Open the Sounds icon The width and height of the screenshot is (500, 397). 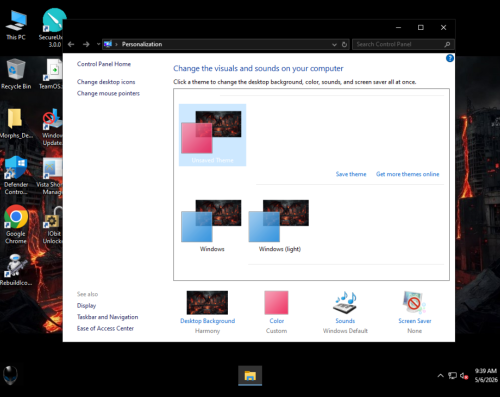(x=345, y=302)
